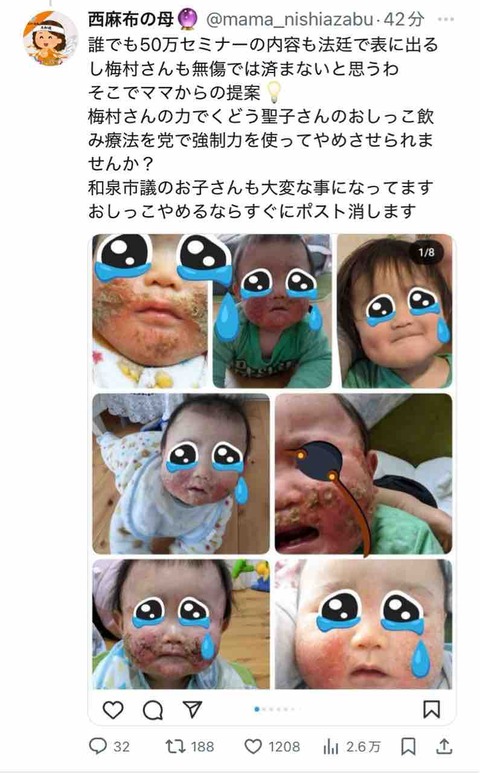Viewport: 480px width, 773px height.
Task: Tap the heart icon inside embedded image
Action: [x=113, y=709]
